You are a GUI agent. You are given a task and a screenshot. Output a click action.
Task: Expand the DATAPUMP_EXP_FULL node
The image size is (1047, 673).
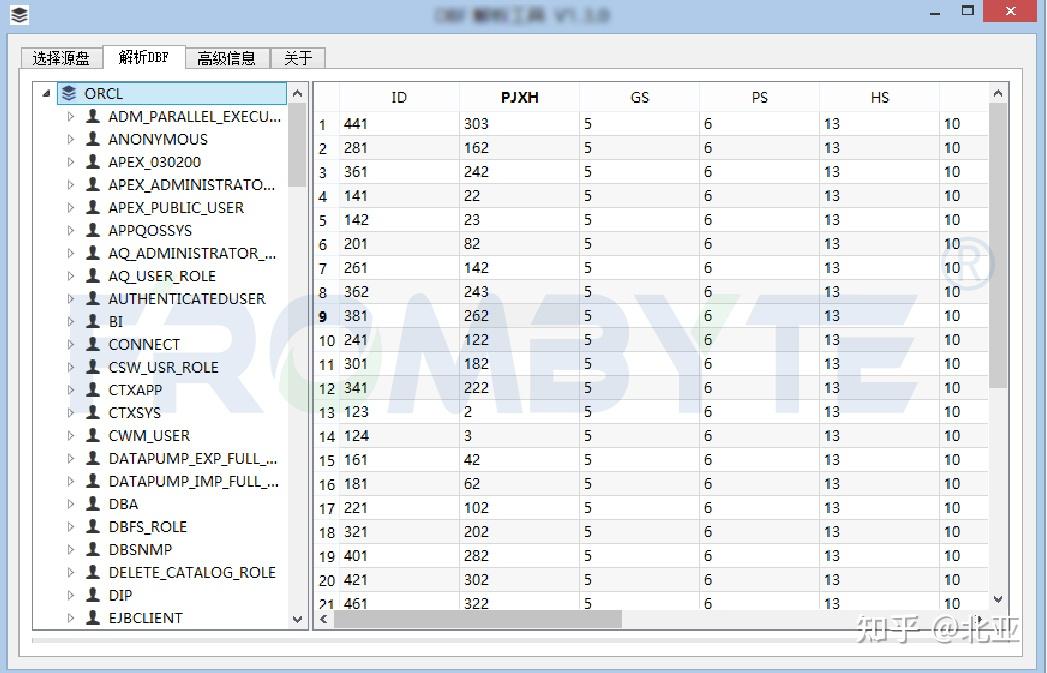pos(70,458)
